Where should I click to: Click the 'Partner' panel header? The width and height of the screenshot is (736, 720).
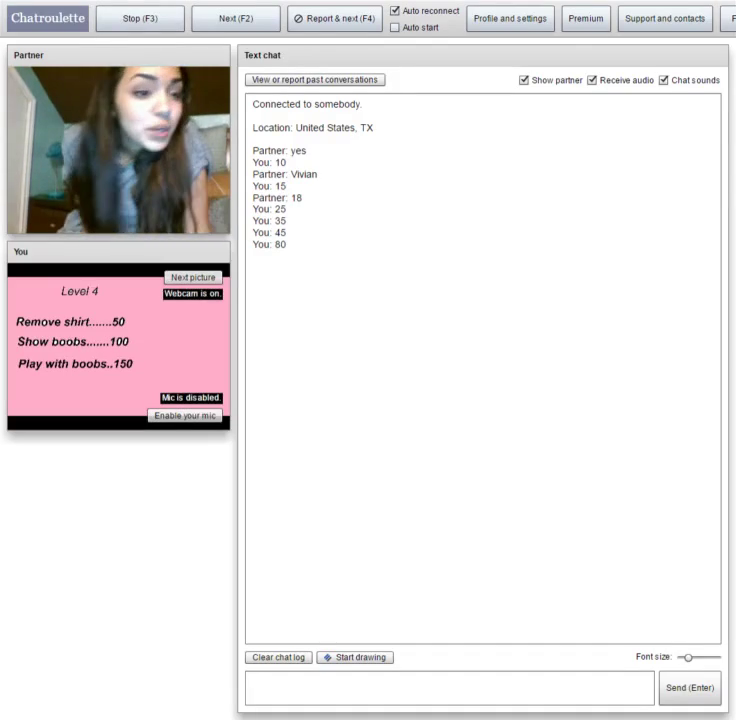coord(119,55)
